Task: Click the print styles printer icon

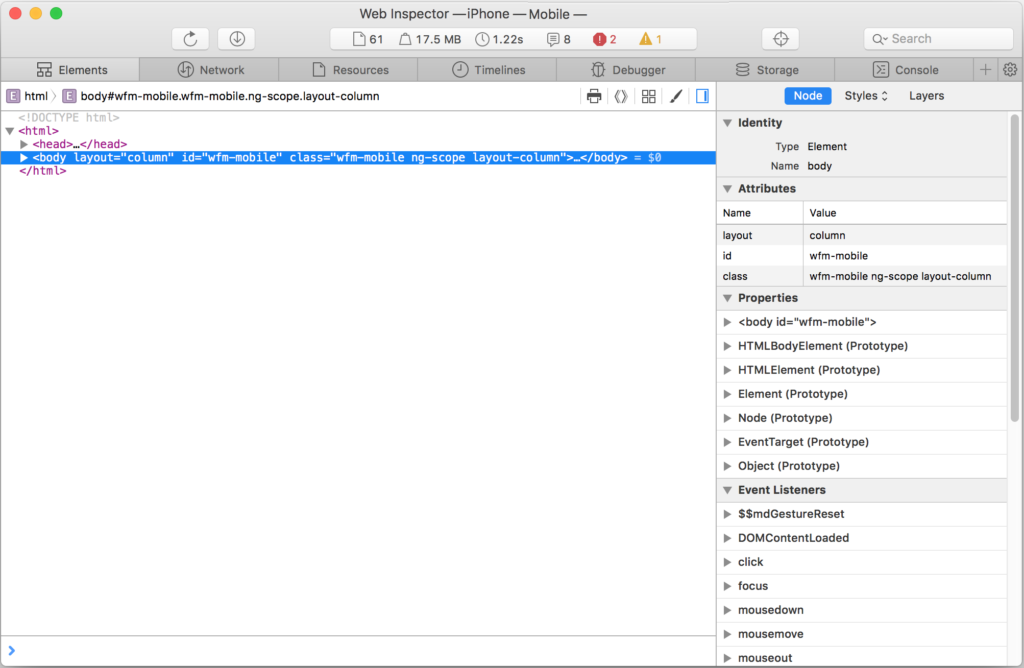Action: (594, 96)
